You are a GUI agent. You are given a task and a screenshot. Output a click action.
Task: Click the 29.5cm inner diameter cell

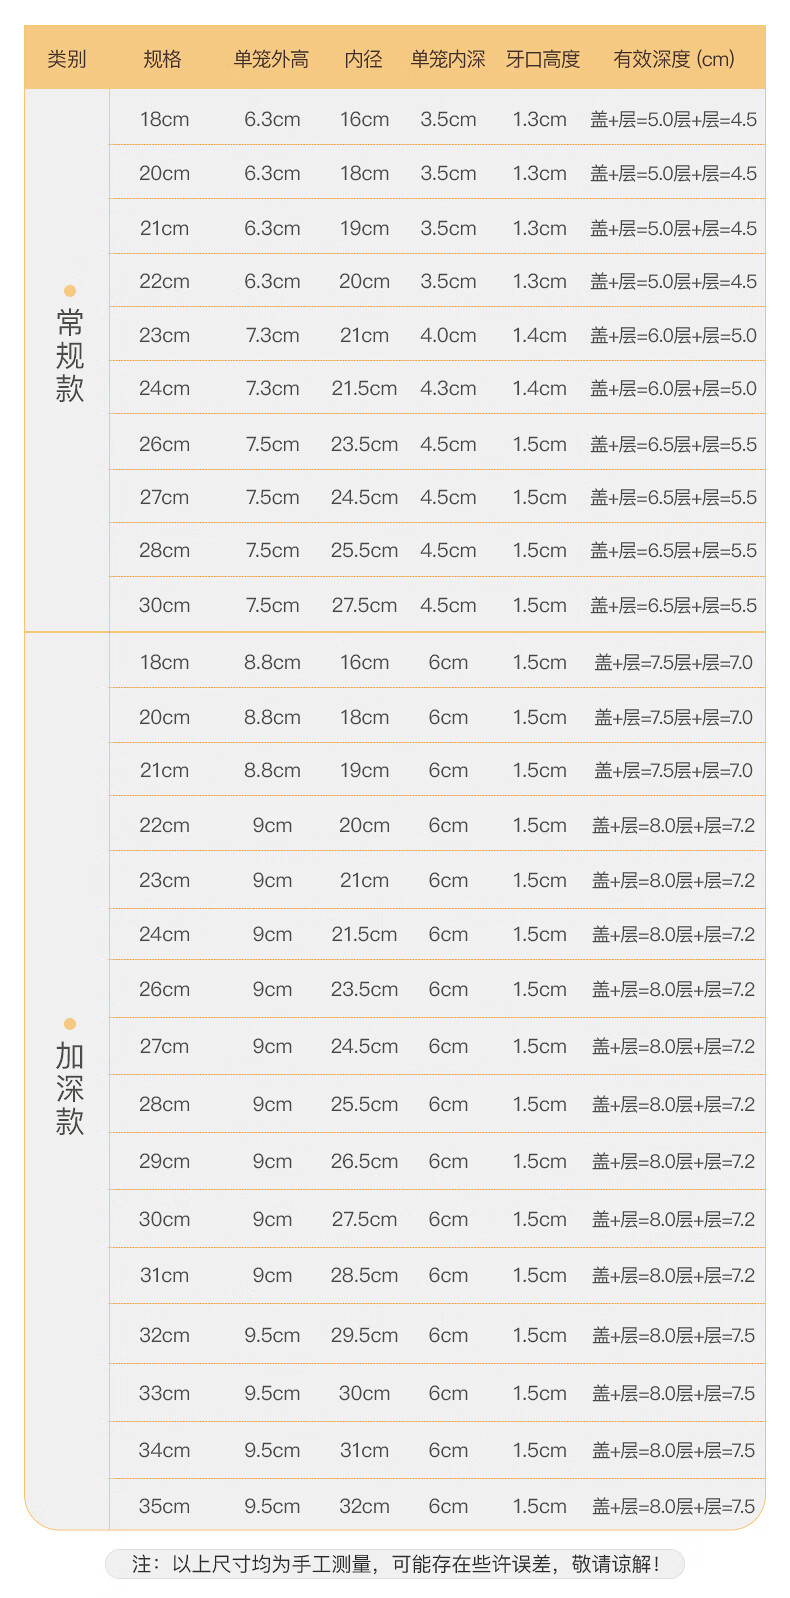[x=364, y=1335]
